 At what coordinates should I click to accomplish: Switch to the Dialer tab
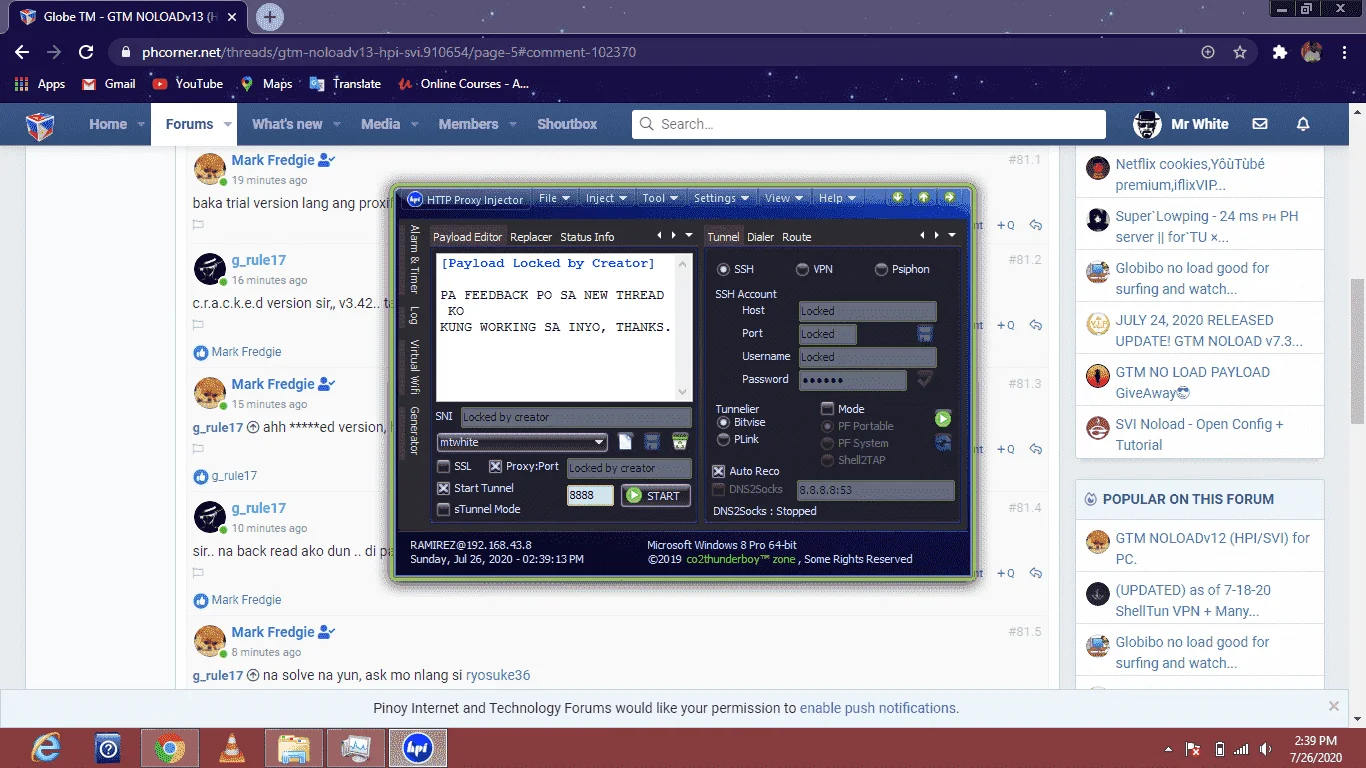(761, 237)
